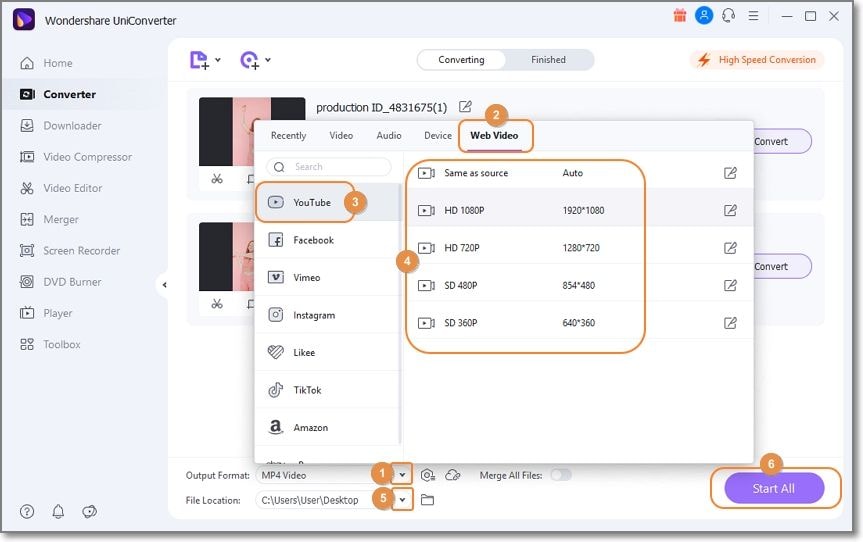Switch to the Video format tab
The height and width of the screenshot is (542, 863).
coord(341,136)
